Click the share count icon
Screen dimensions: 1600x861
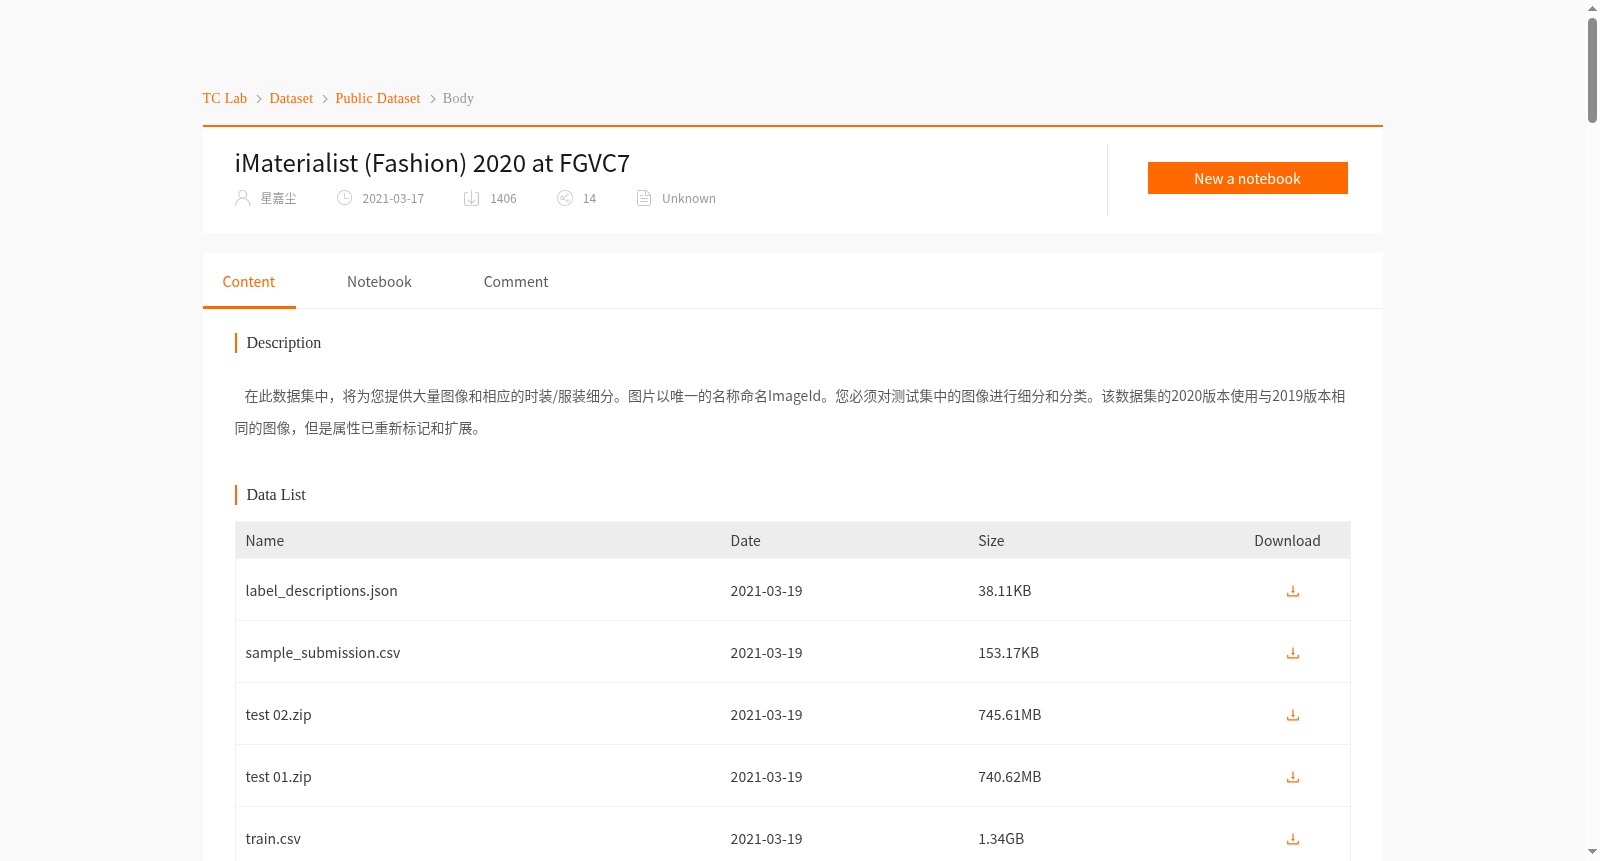pyautogui.click(x=565, y=198)
